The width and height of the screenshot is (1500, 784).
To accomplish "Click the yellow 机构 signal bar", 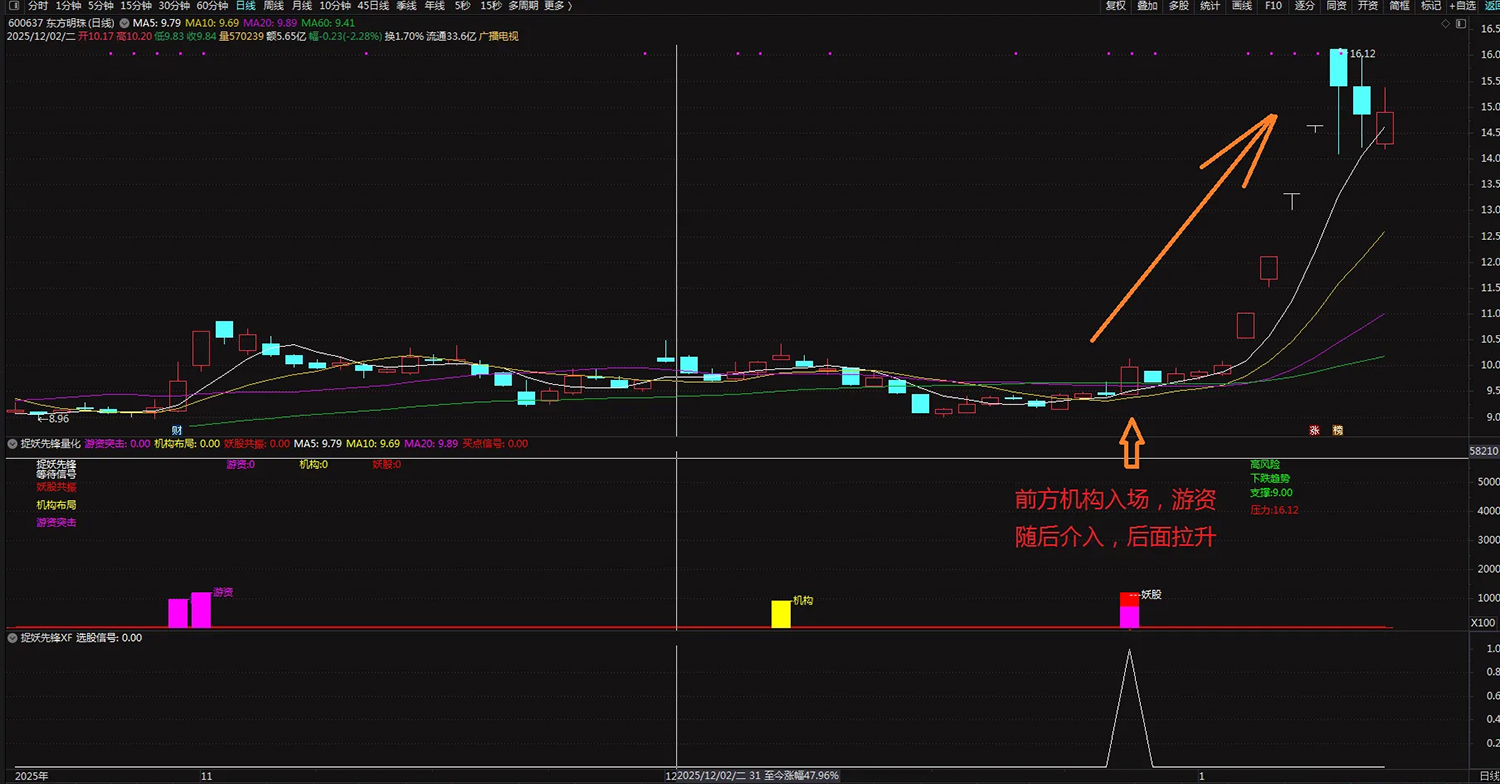I will coord(780,614).
